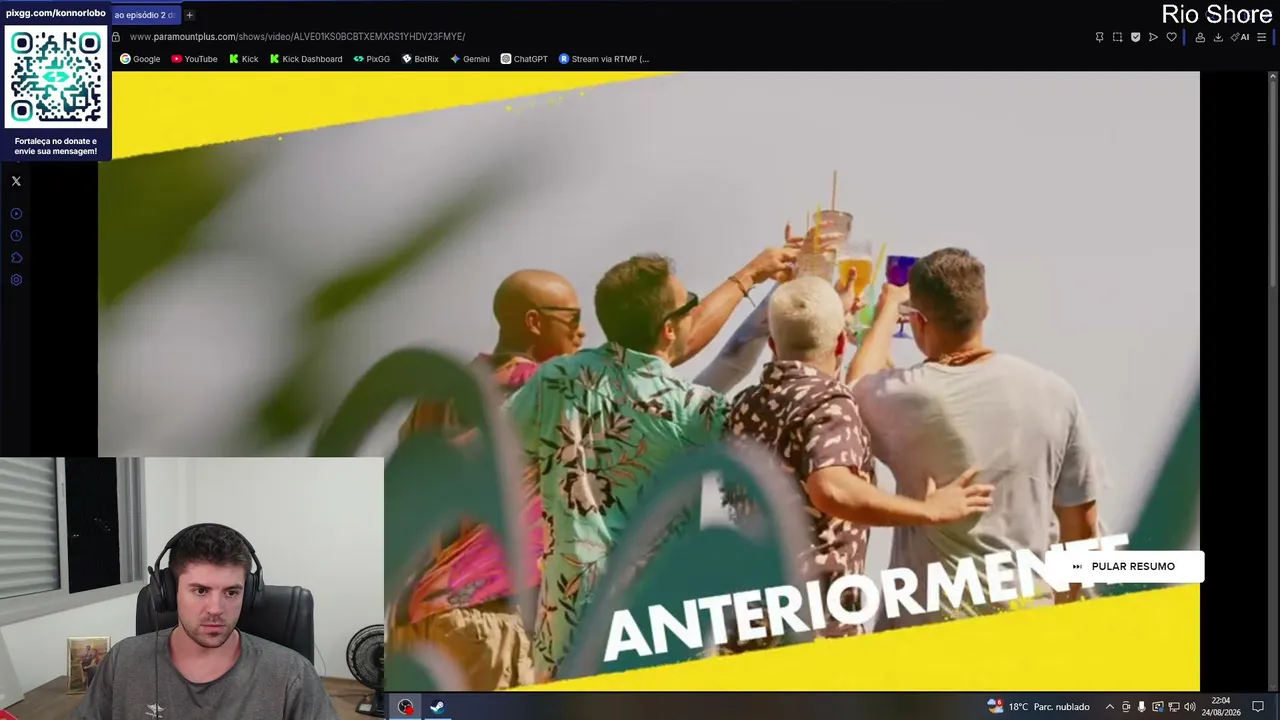Activate the screenshot snip tool icon
1280x720 pixels.
pos(1117,37)
